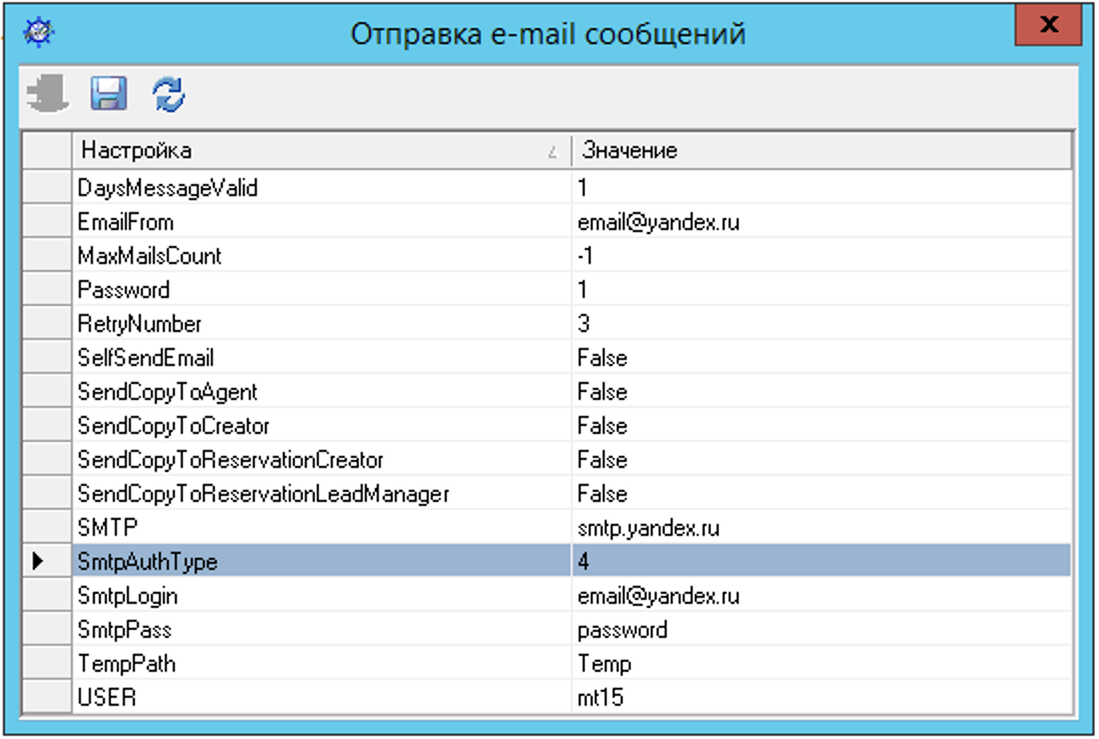Select the SendCopyToAgent False value cell

click(x=820, y=392)
